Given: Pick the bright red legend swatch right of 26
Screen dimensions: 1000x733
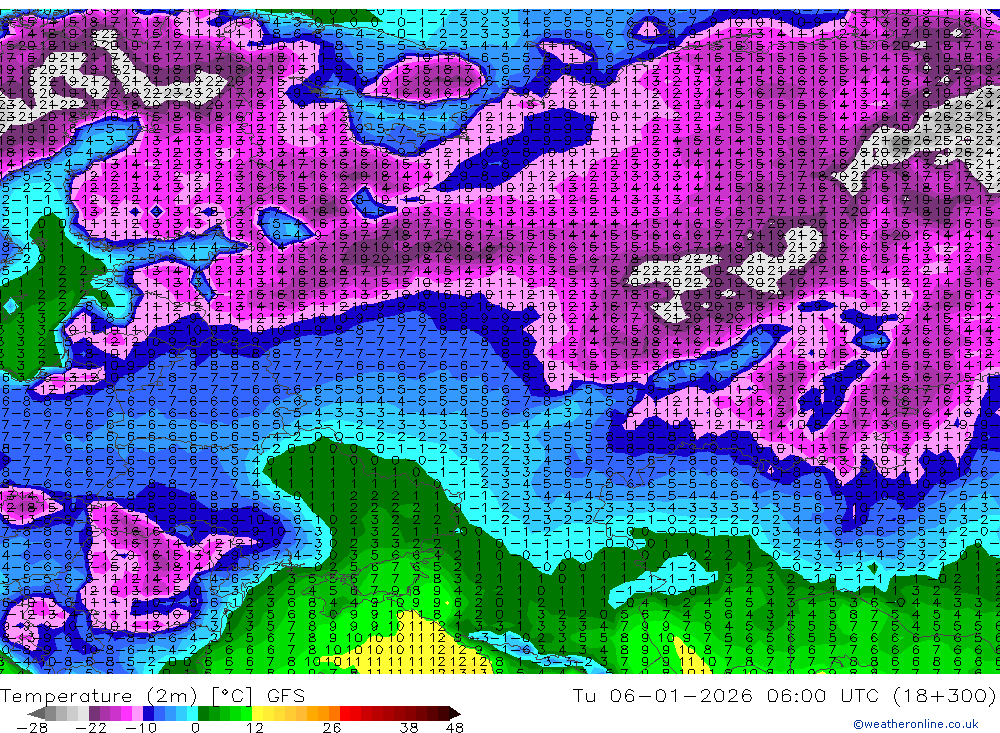Looking at the screenshot, I should pos(345,713).
